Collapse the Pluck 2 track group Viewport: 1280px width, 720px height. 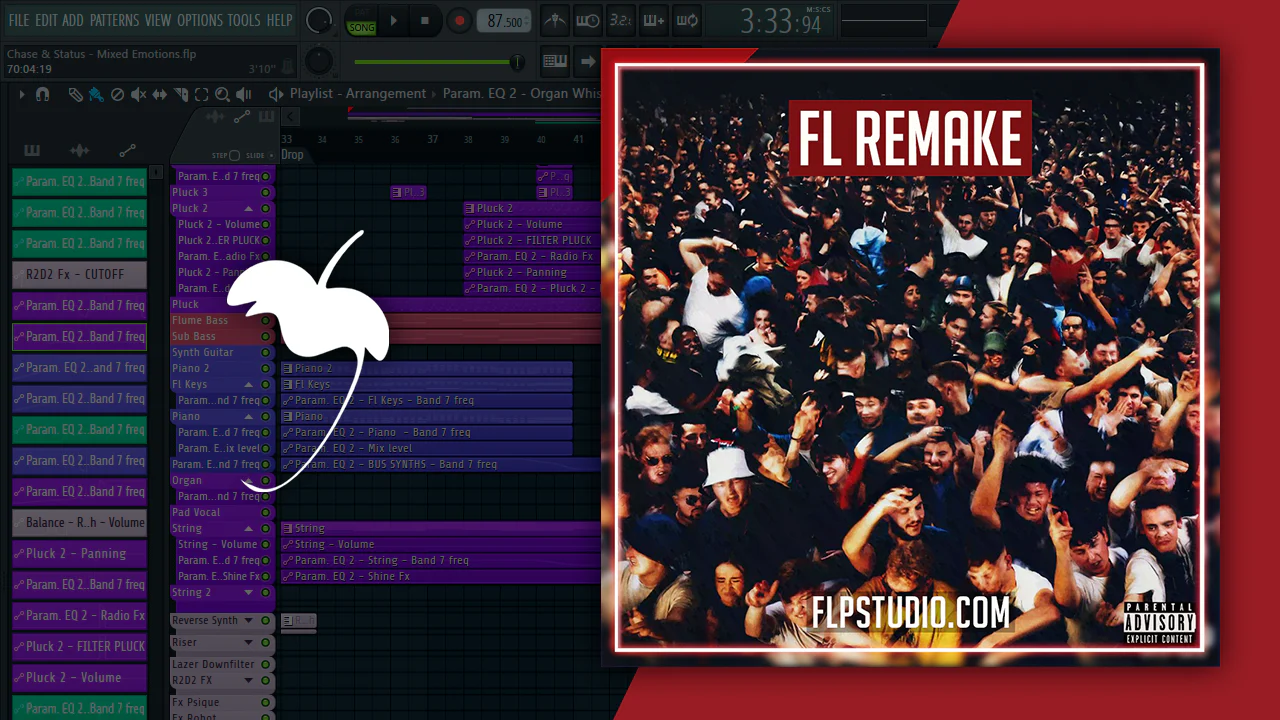tap(248, 208)
